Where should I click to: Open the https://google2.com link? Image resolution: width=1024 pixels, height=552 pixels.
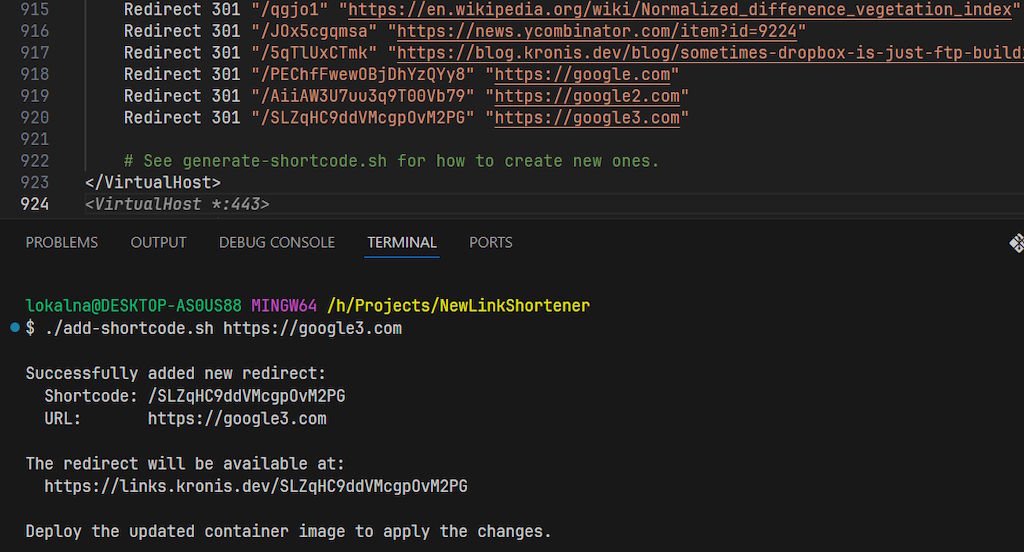pos(586,96)
